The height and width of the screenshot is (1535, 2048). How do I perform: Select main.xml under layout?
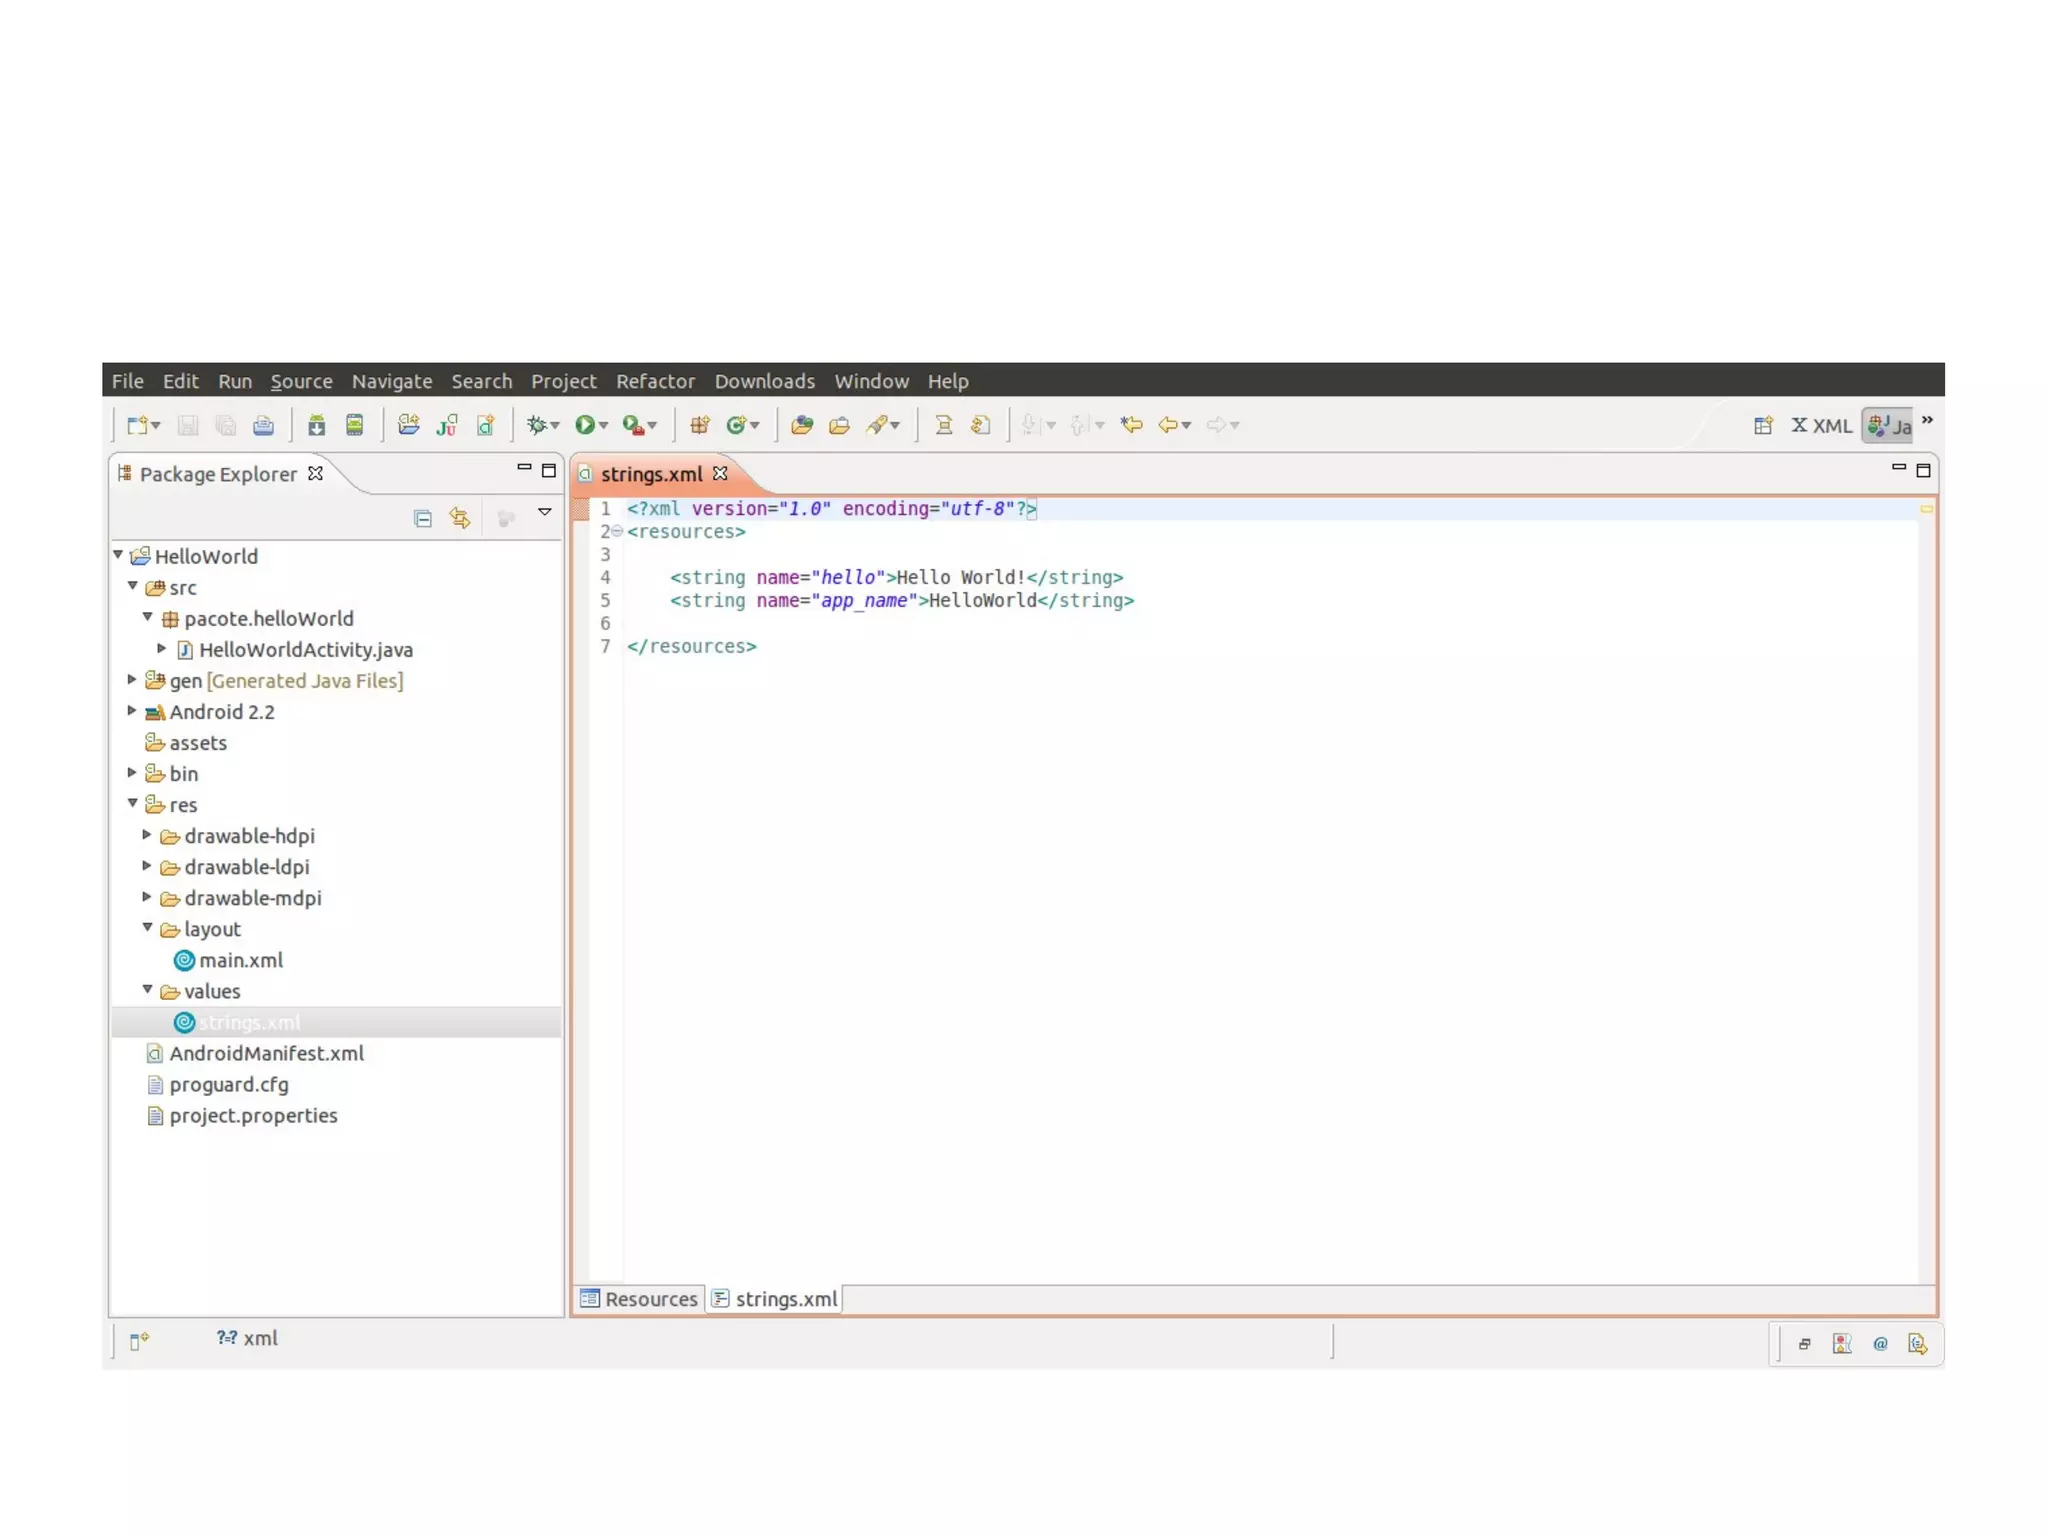tap(240, 960)
